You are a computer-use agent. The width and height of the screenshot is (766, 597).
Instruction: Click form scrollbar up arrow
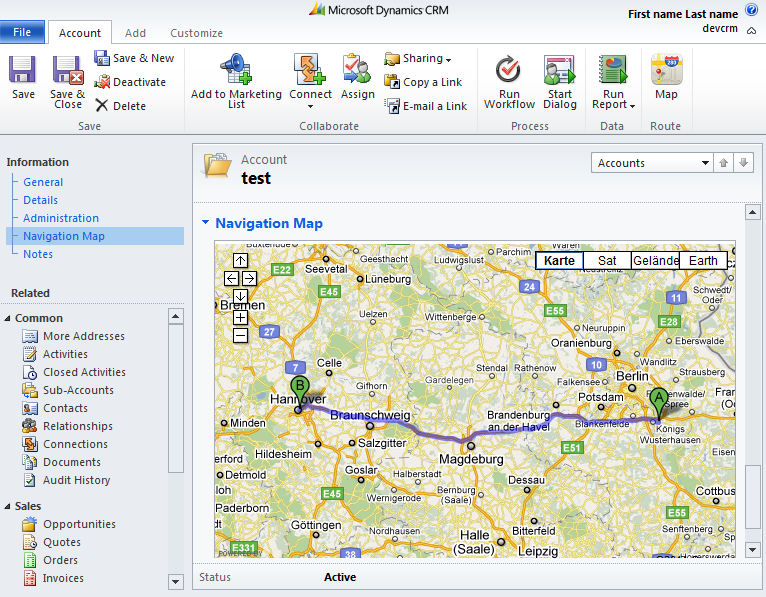click(x=752, y=213)
